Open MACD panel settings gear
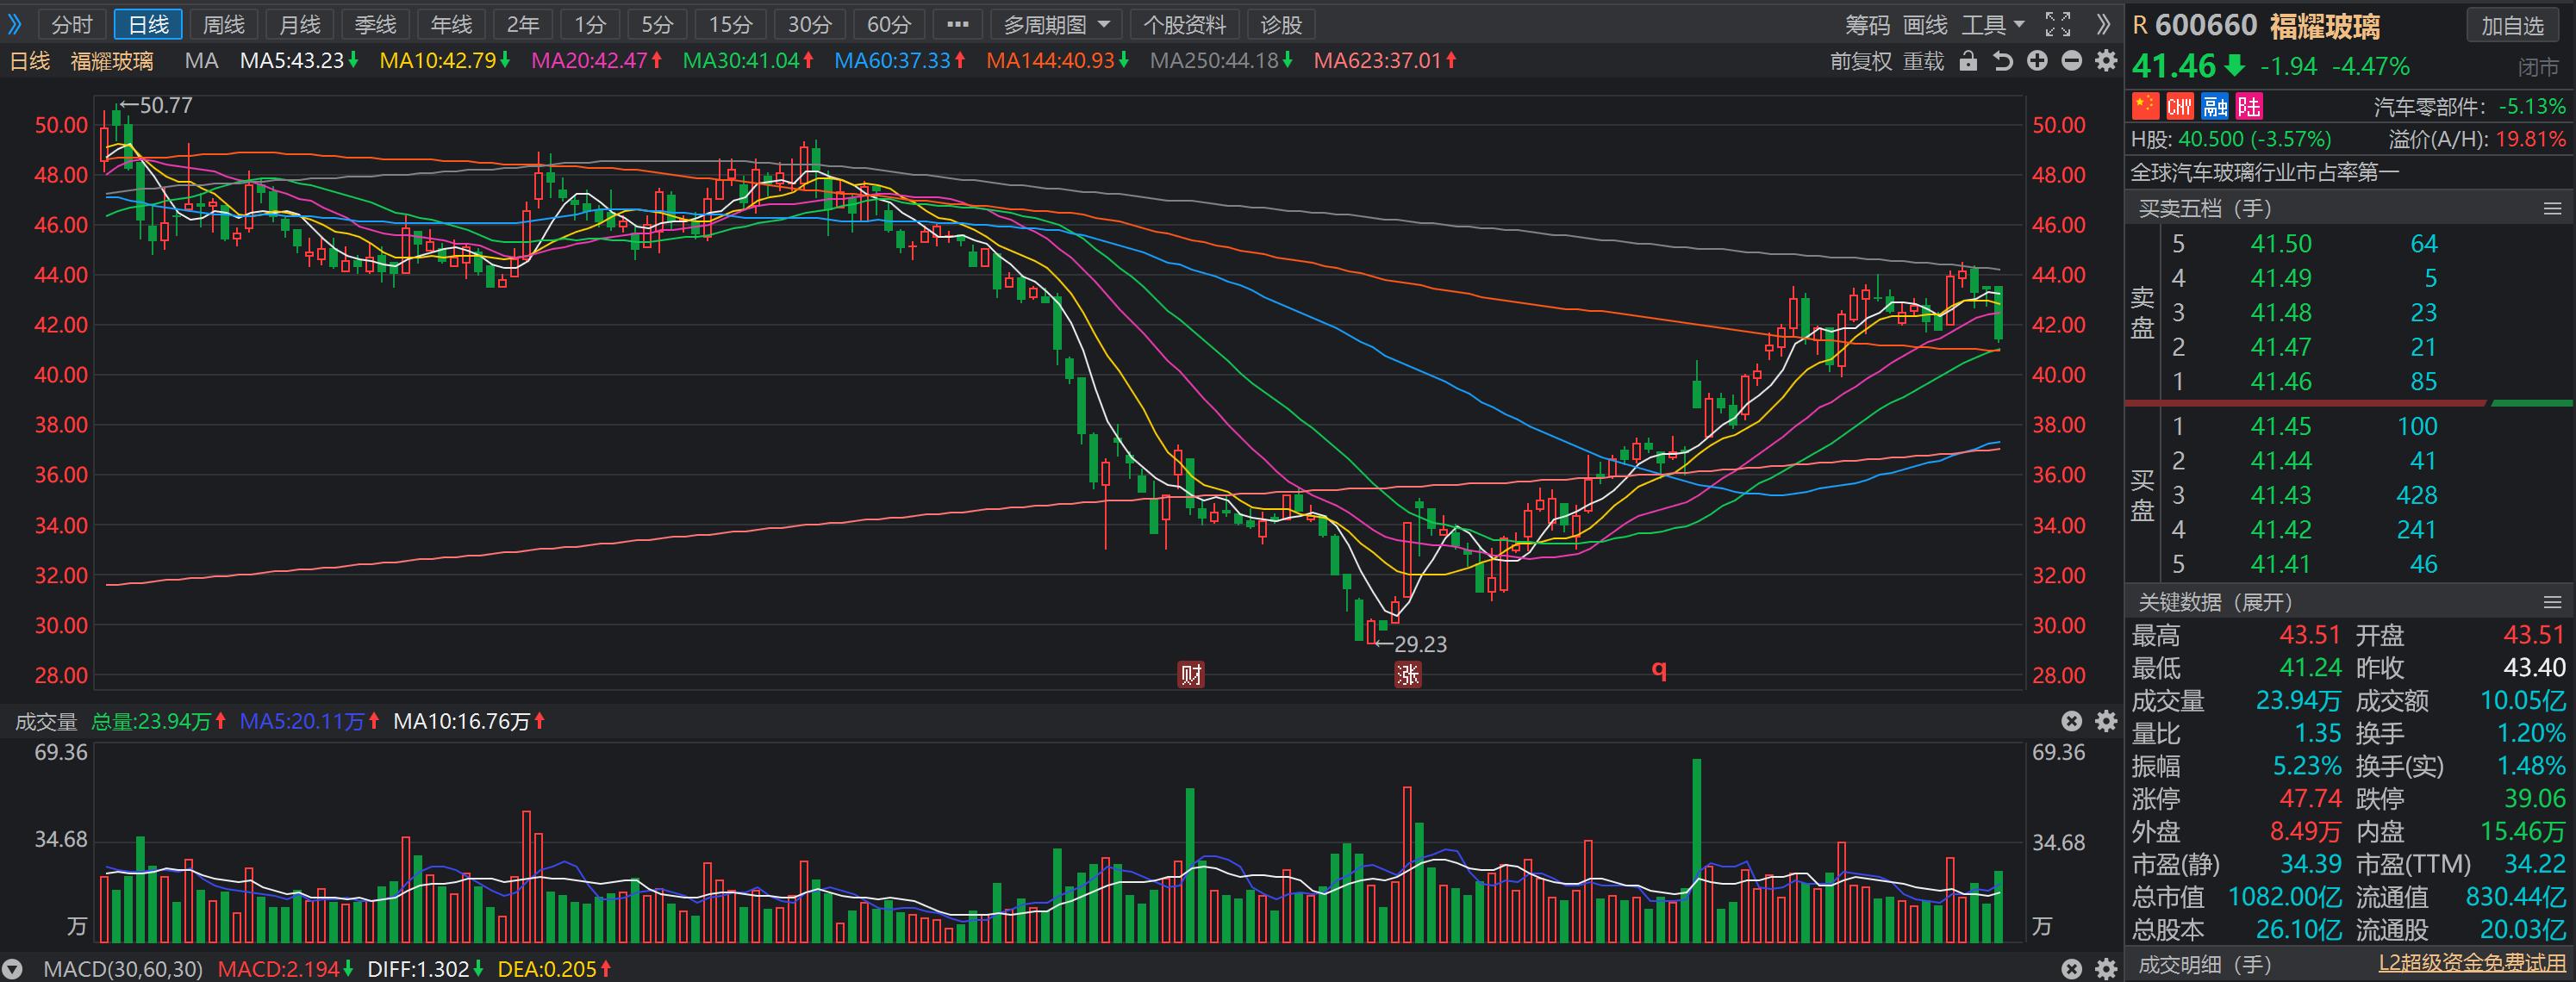Screen dimensions: 2576x982 tap(2106, 969)
